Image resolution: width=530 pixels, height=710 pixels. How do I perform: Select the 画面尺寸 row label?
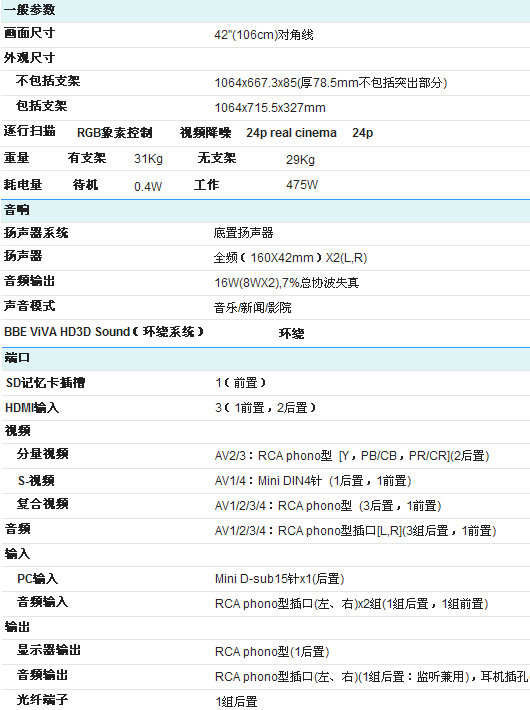click(29, 33)
